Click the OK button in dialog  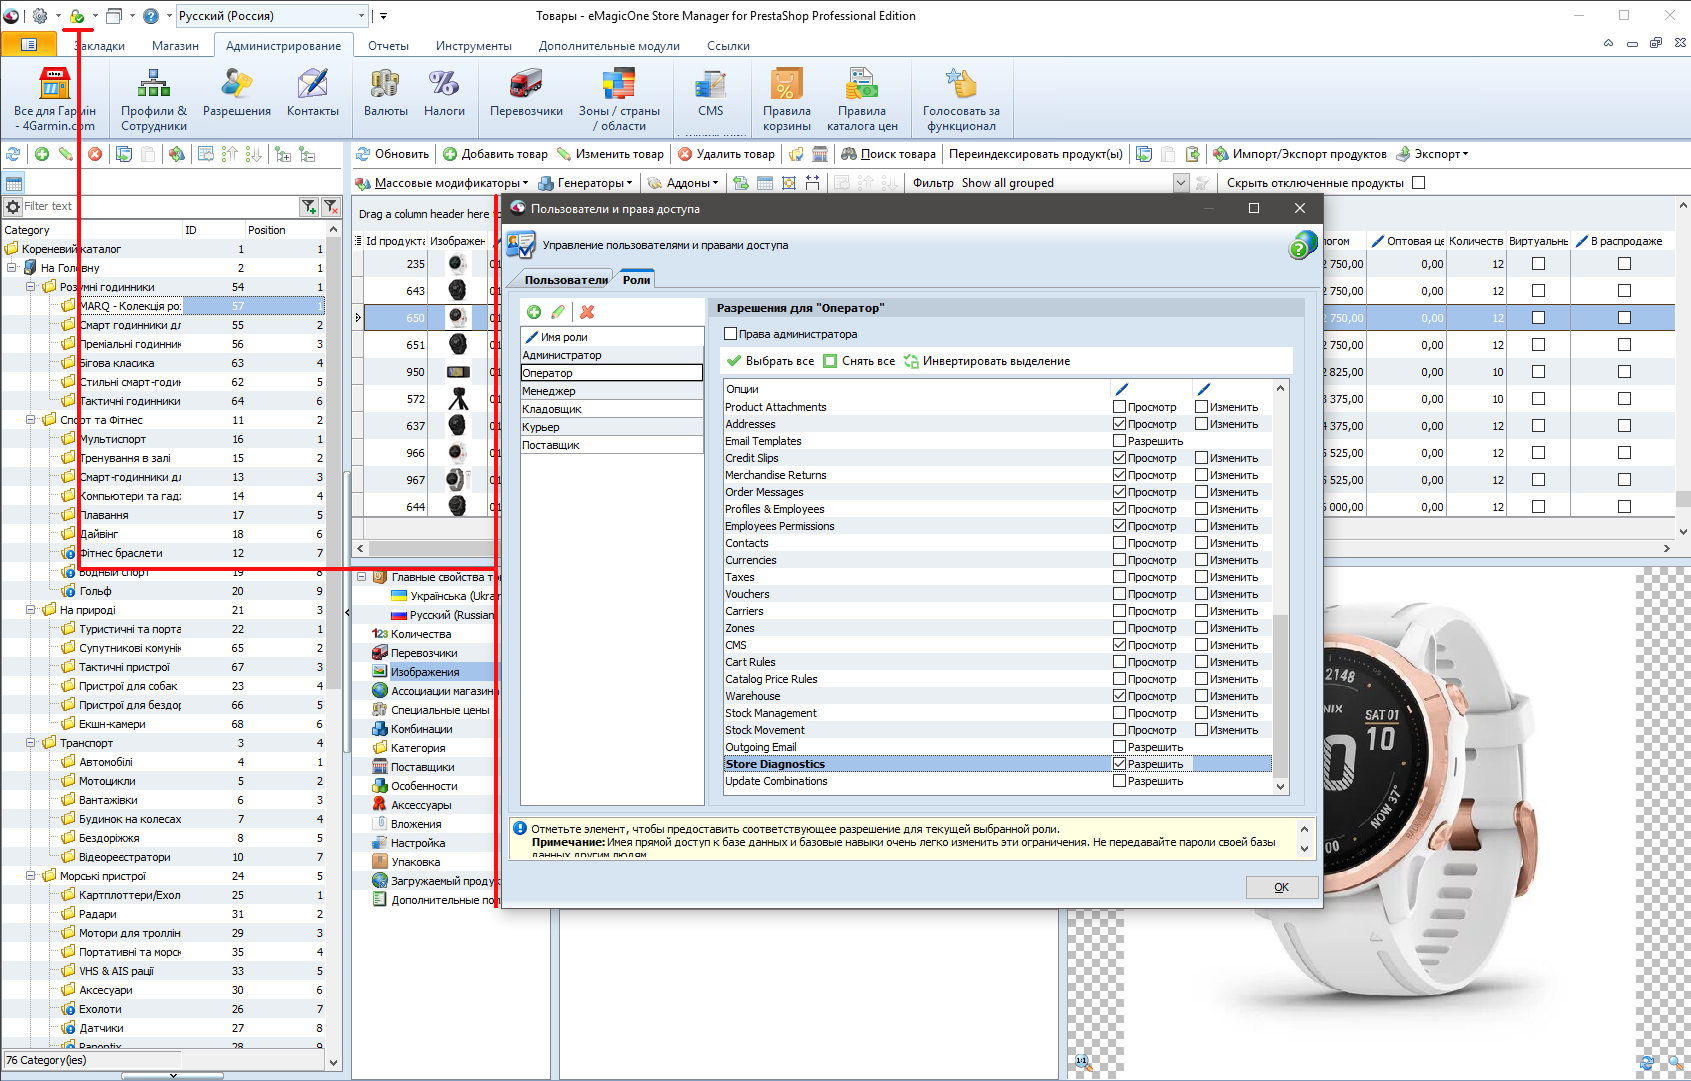point(1281,887)
